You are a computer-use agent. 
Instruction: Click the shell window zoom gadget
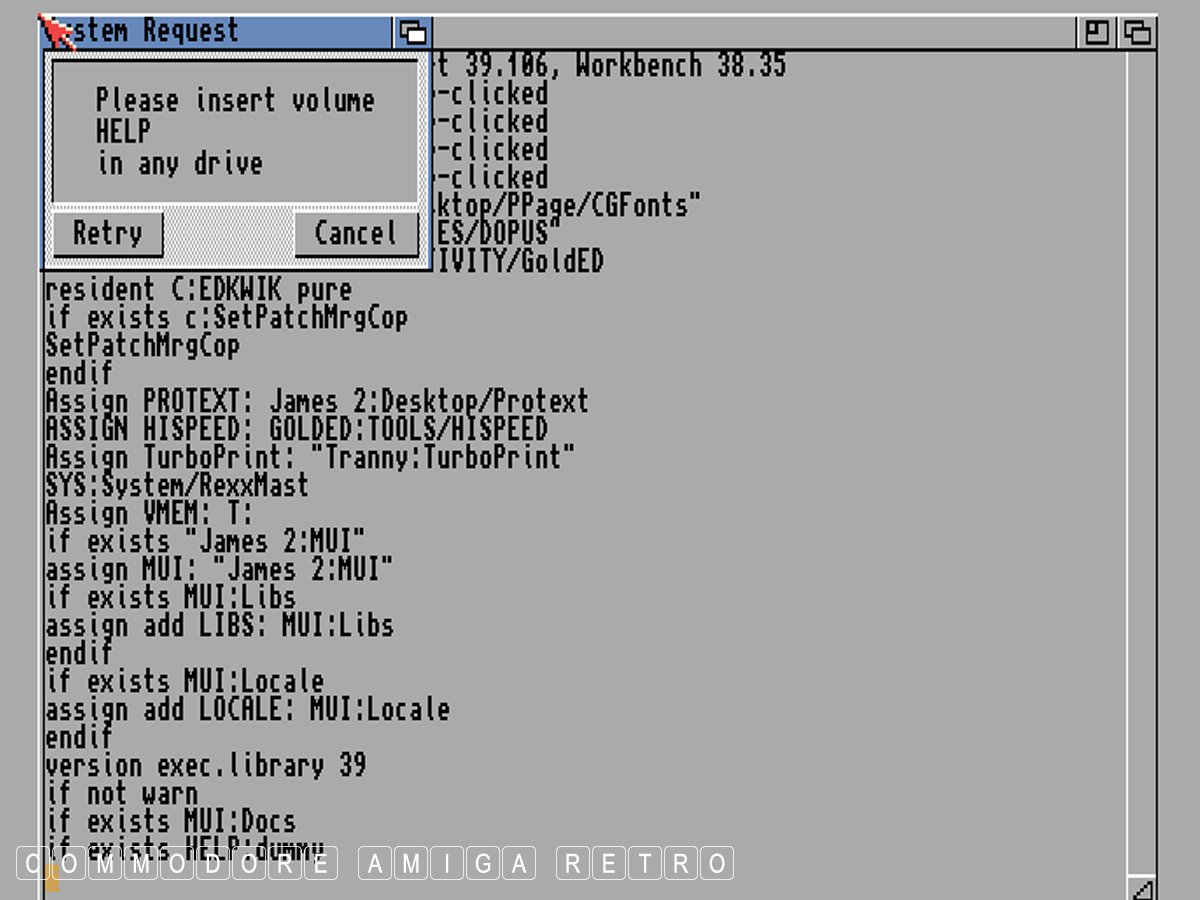[1097, 33]
